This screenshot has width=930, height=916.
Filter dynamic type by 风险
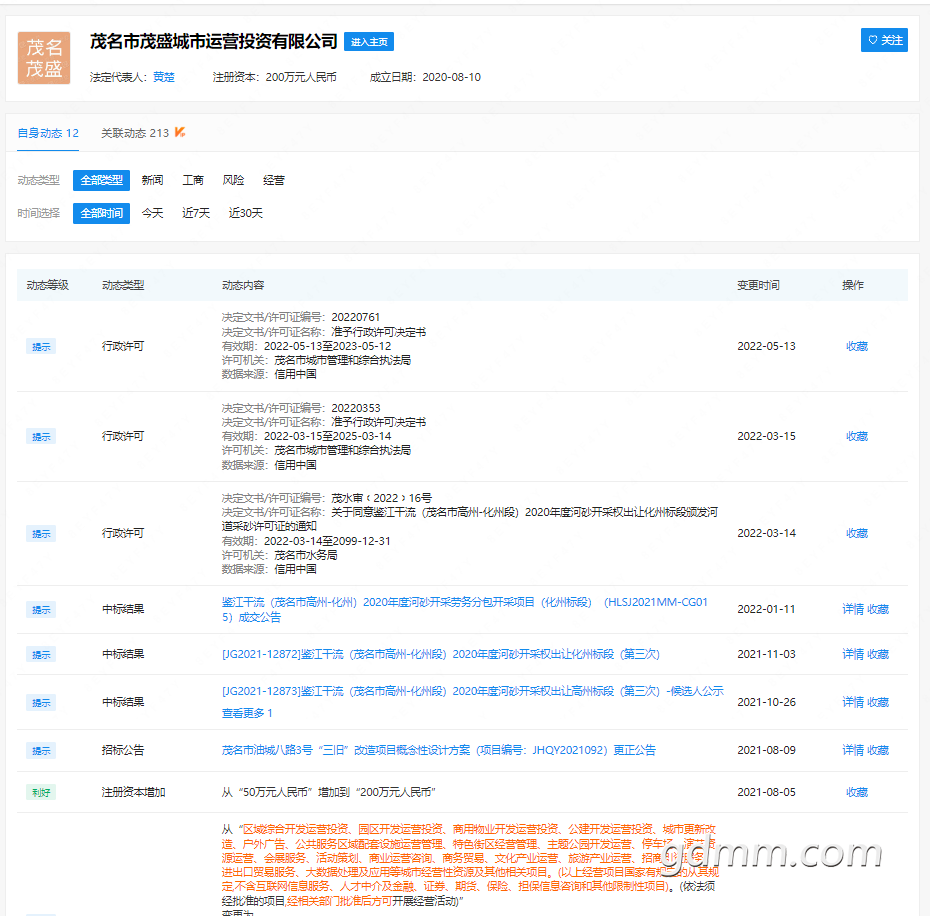click(233, 180)
